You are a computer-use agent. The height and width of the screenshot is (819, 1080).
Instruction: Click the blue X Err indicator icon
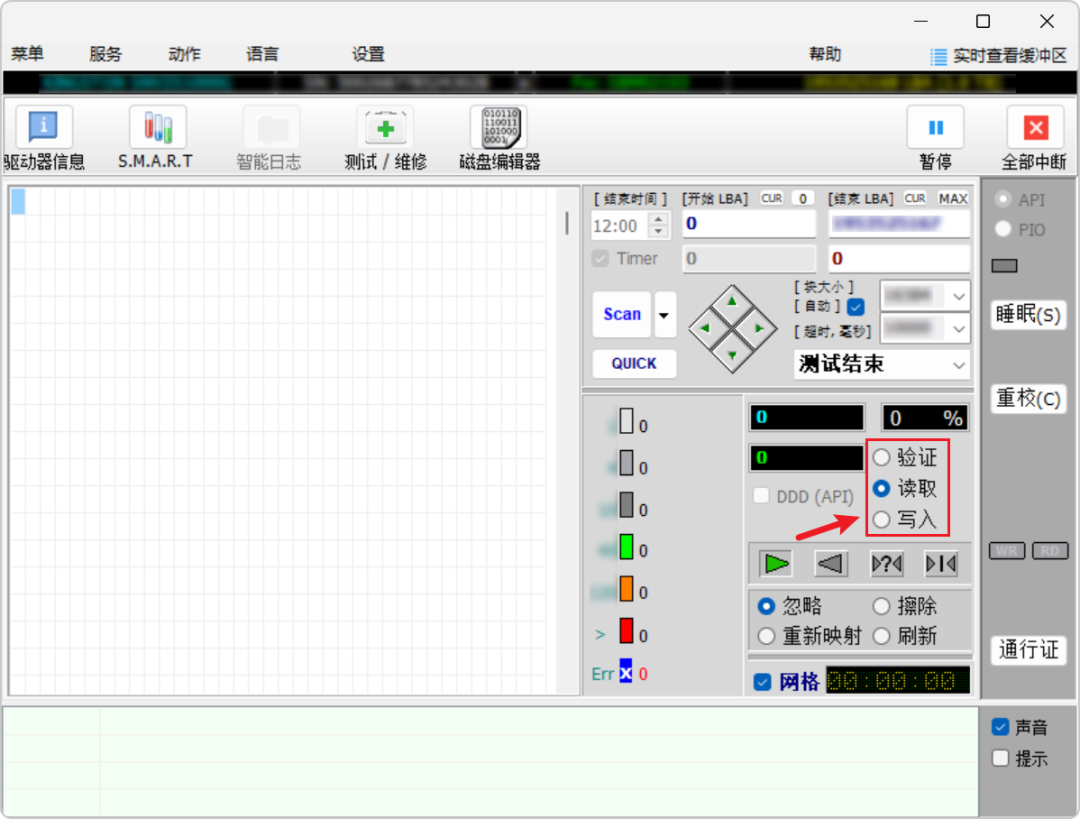click(625, 672)
